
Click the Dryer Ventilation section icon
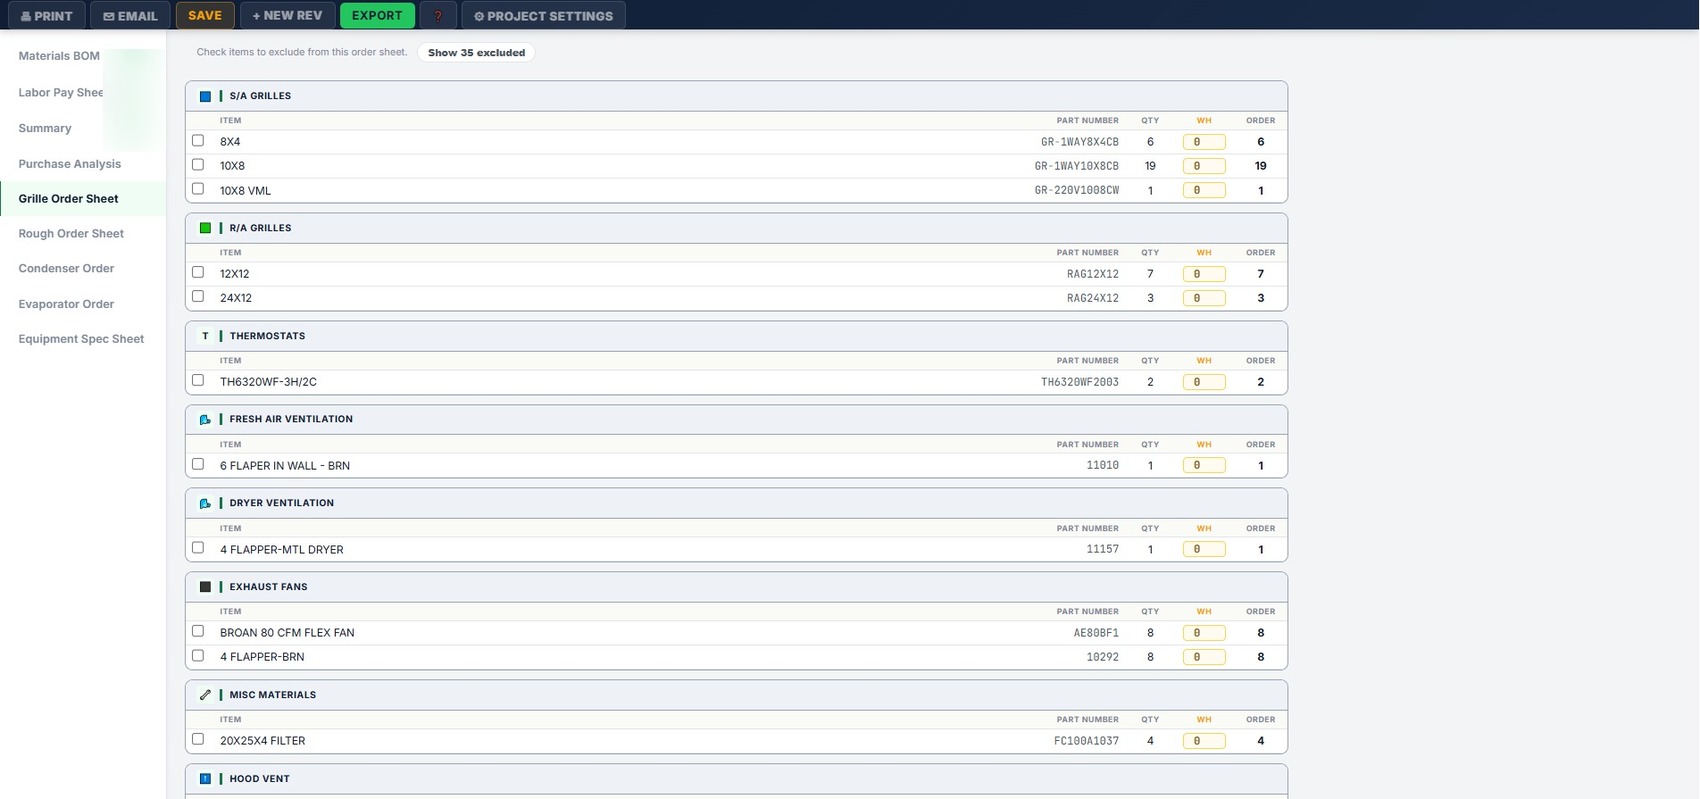tap(205, 504)
